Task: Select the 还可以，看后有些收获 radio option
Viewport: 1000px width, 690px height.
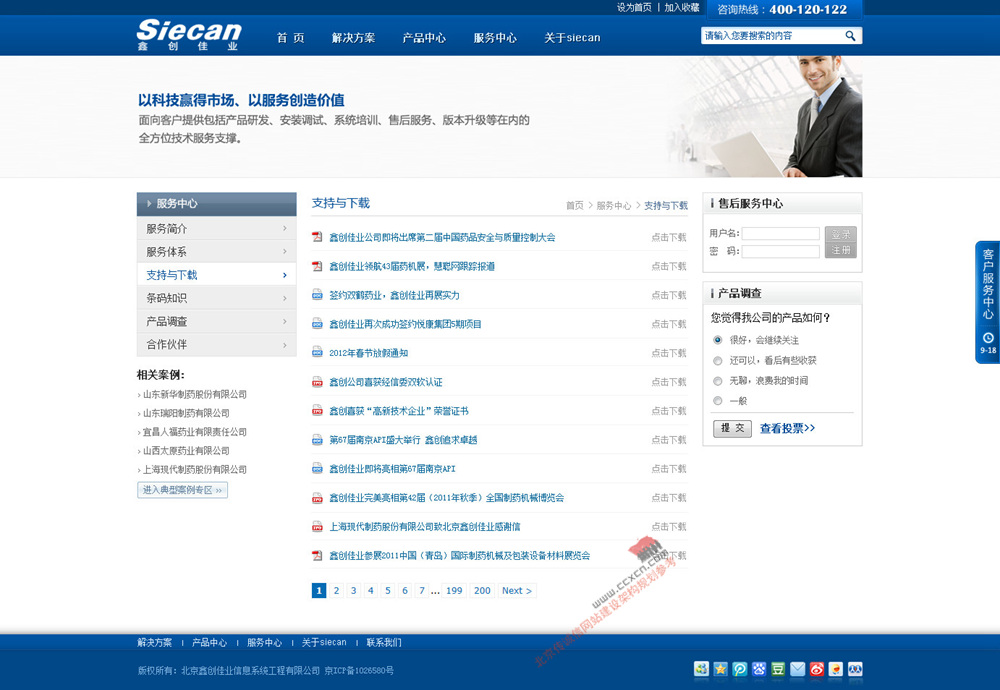Action: (717, 360)
